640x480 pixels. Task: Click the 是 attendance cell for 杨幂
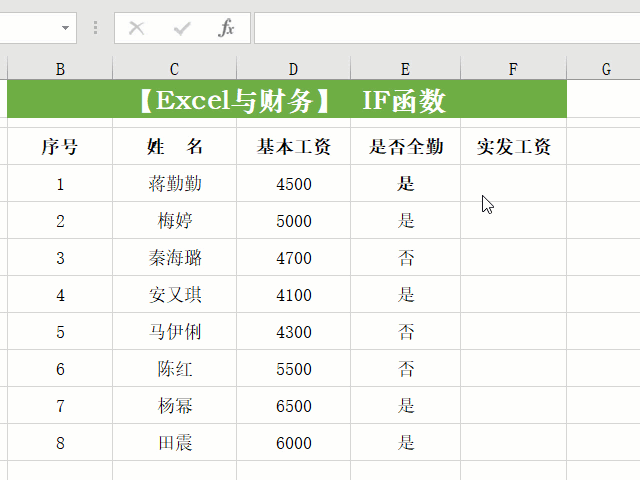point(405,406)
